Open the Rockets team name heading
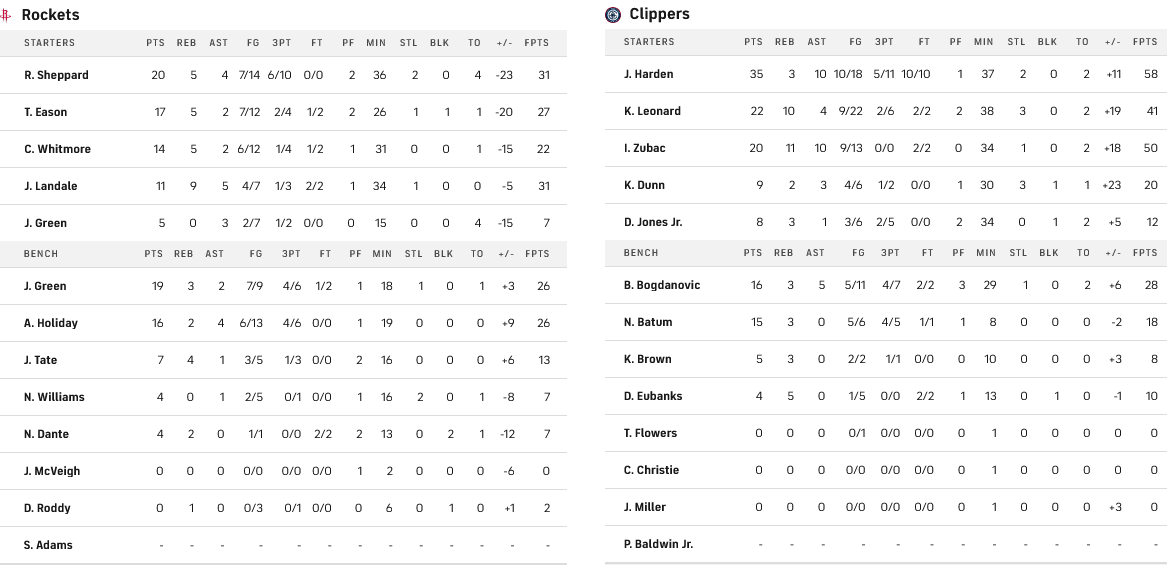This screenshot has height=565, width=1172. tap(51, 15)
